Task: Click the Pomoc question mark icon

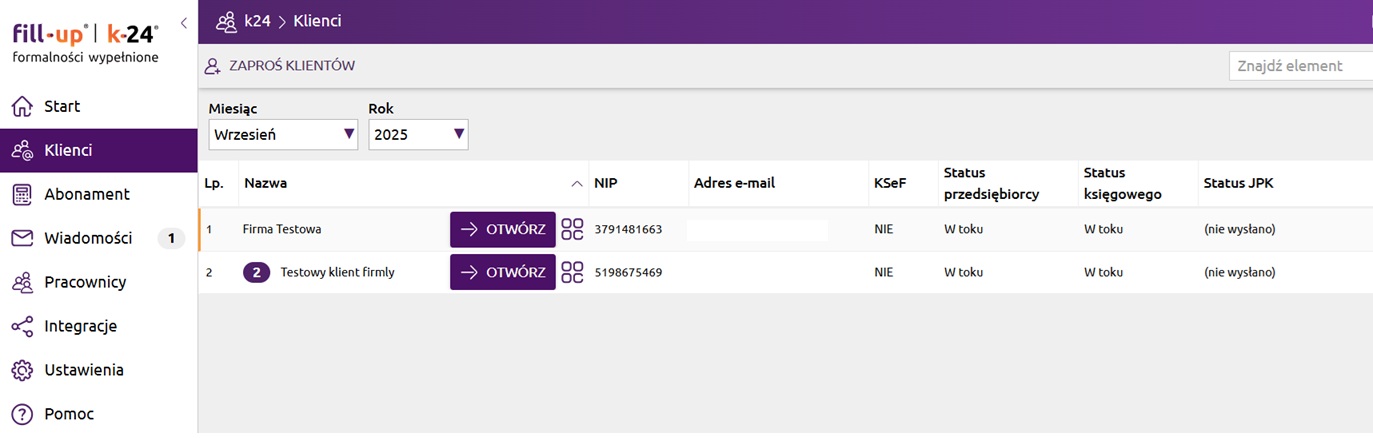Action: pos(22,414)
